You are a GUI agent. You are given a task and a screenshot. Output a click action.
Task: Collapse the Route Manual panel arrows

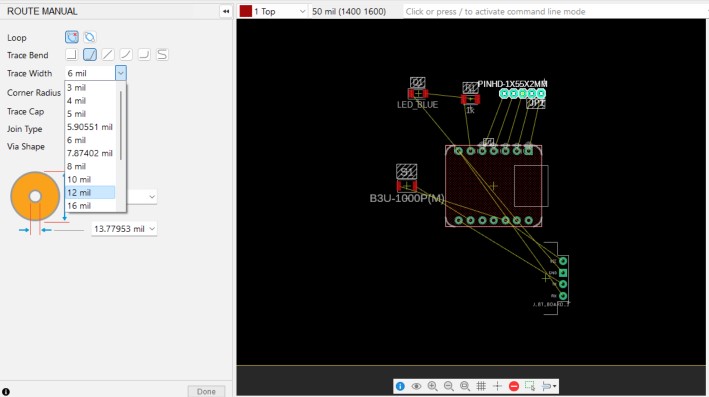pos(226,11)
